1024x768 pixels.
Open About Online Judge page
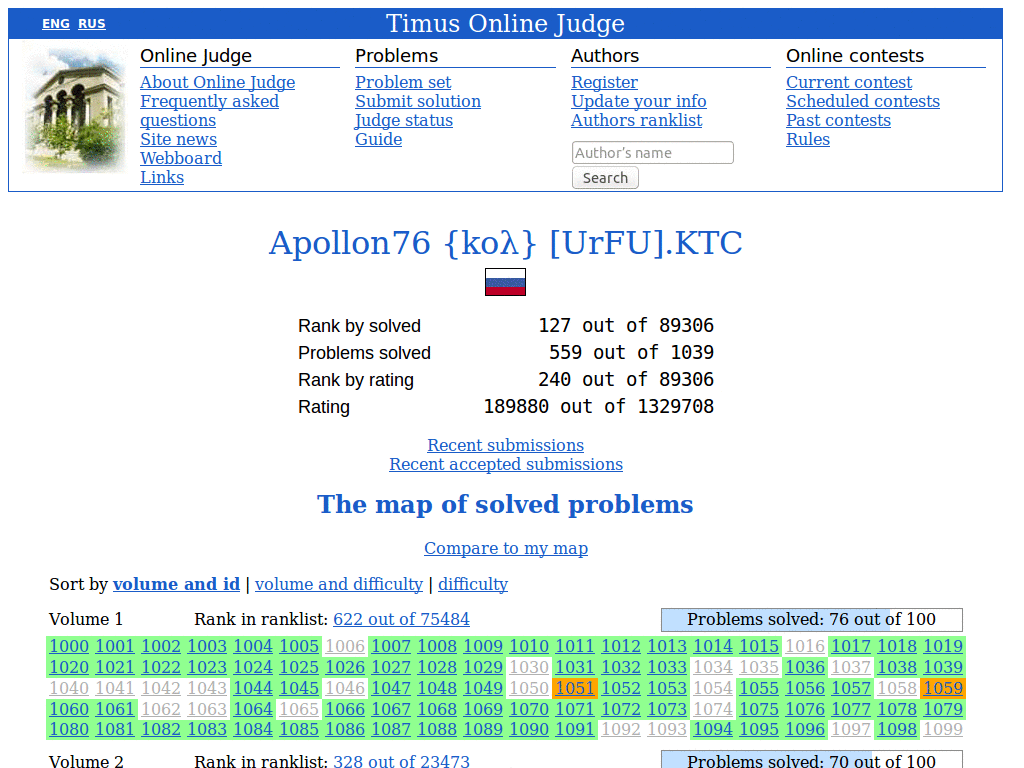pyautogui.click(x=217, y=82)
